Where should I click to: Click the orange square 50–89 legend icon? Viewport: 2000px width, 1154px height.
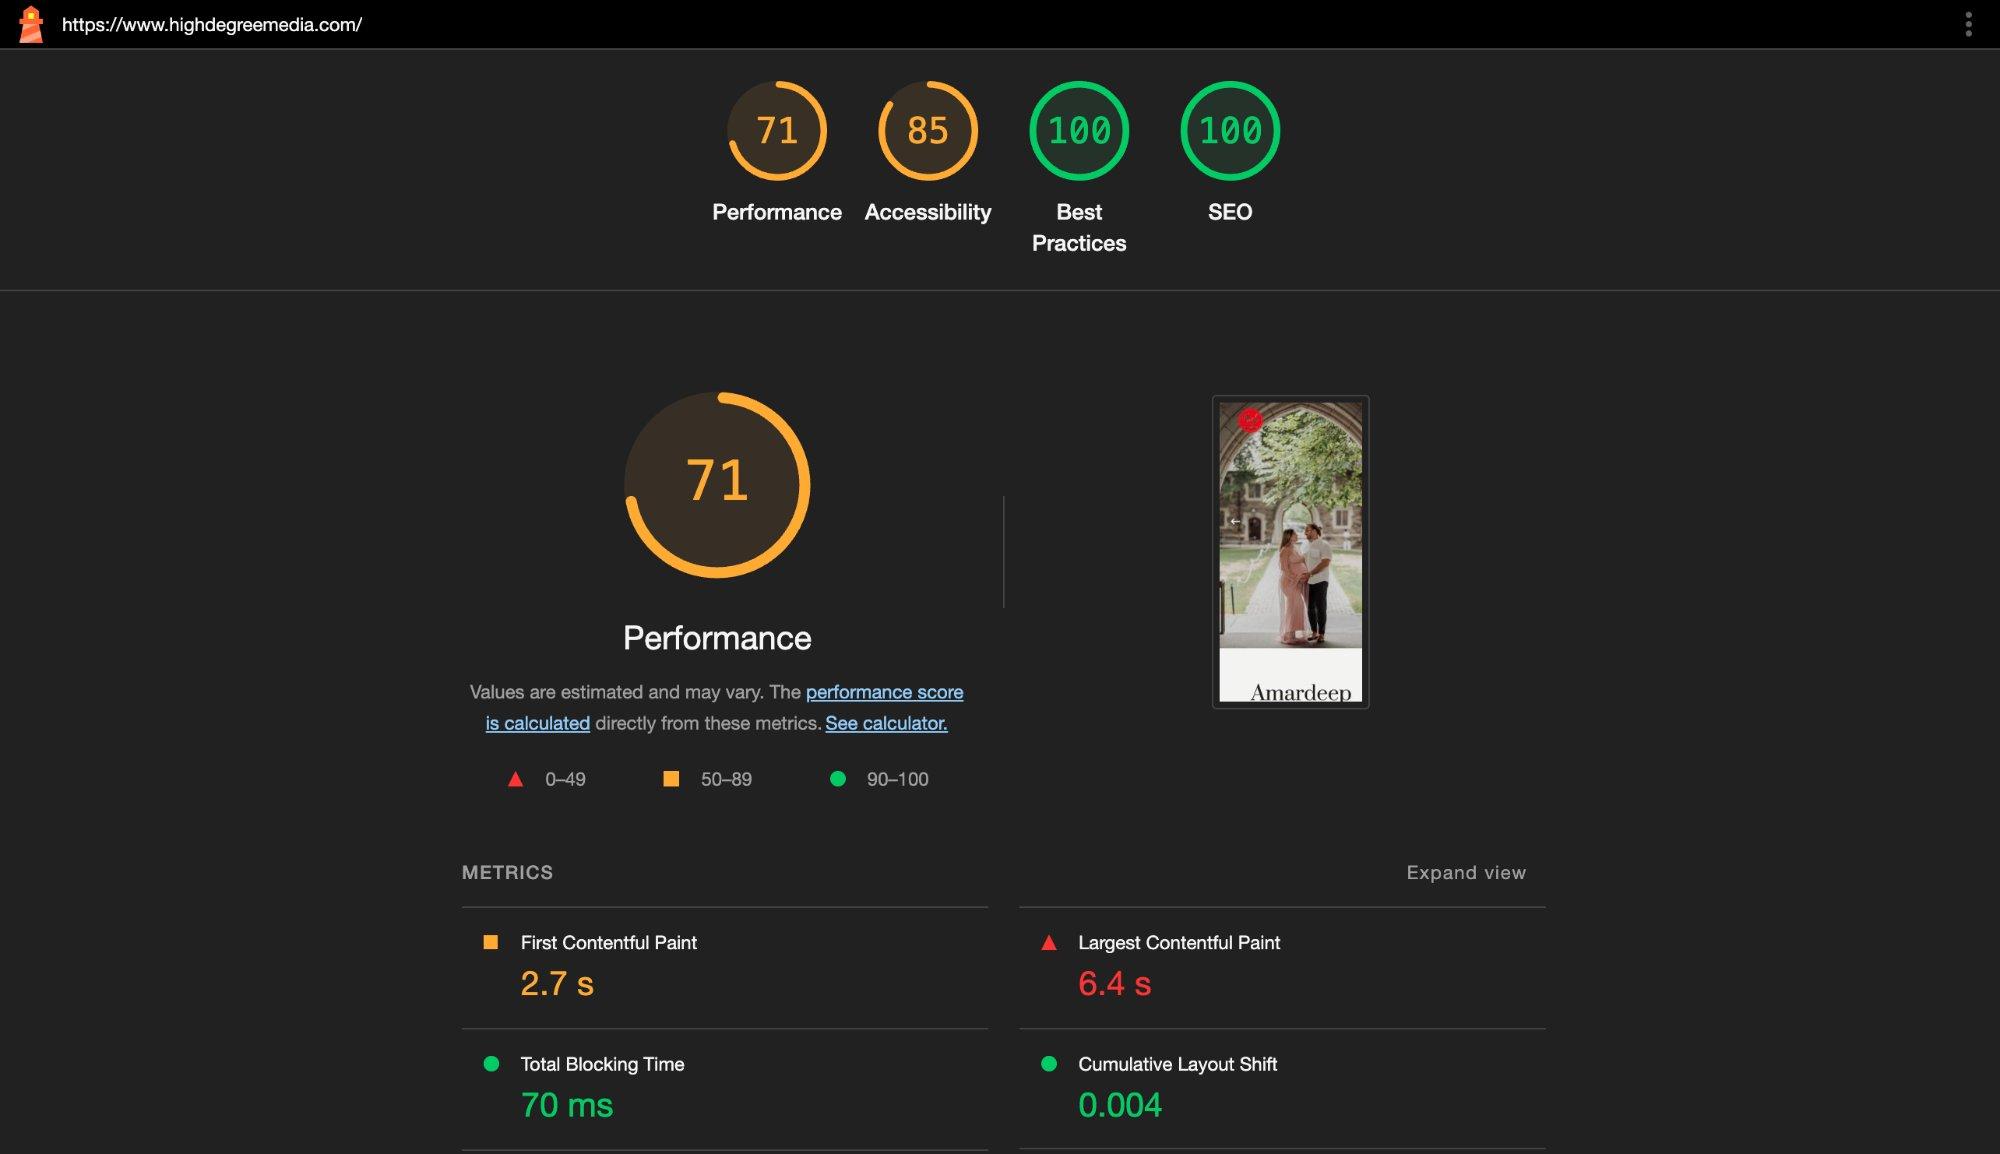tap(671, 779)
